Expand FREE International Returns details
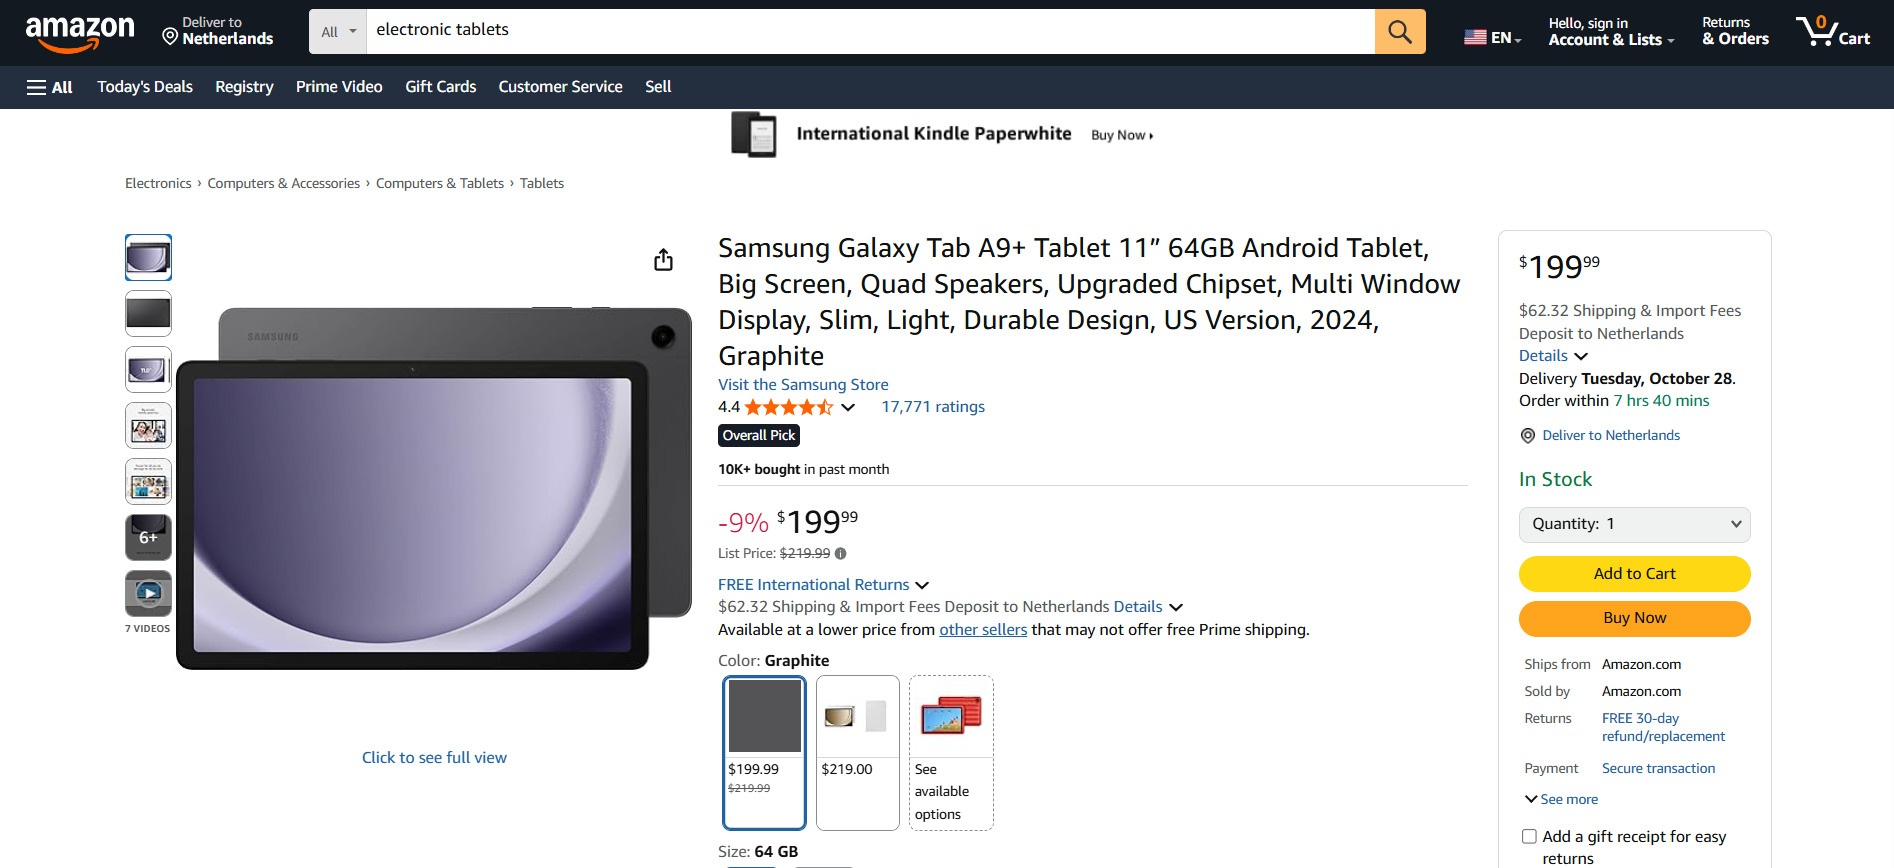The height and width of the screenshot is (868, 1894). click(823, 585)
